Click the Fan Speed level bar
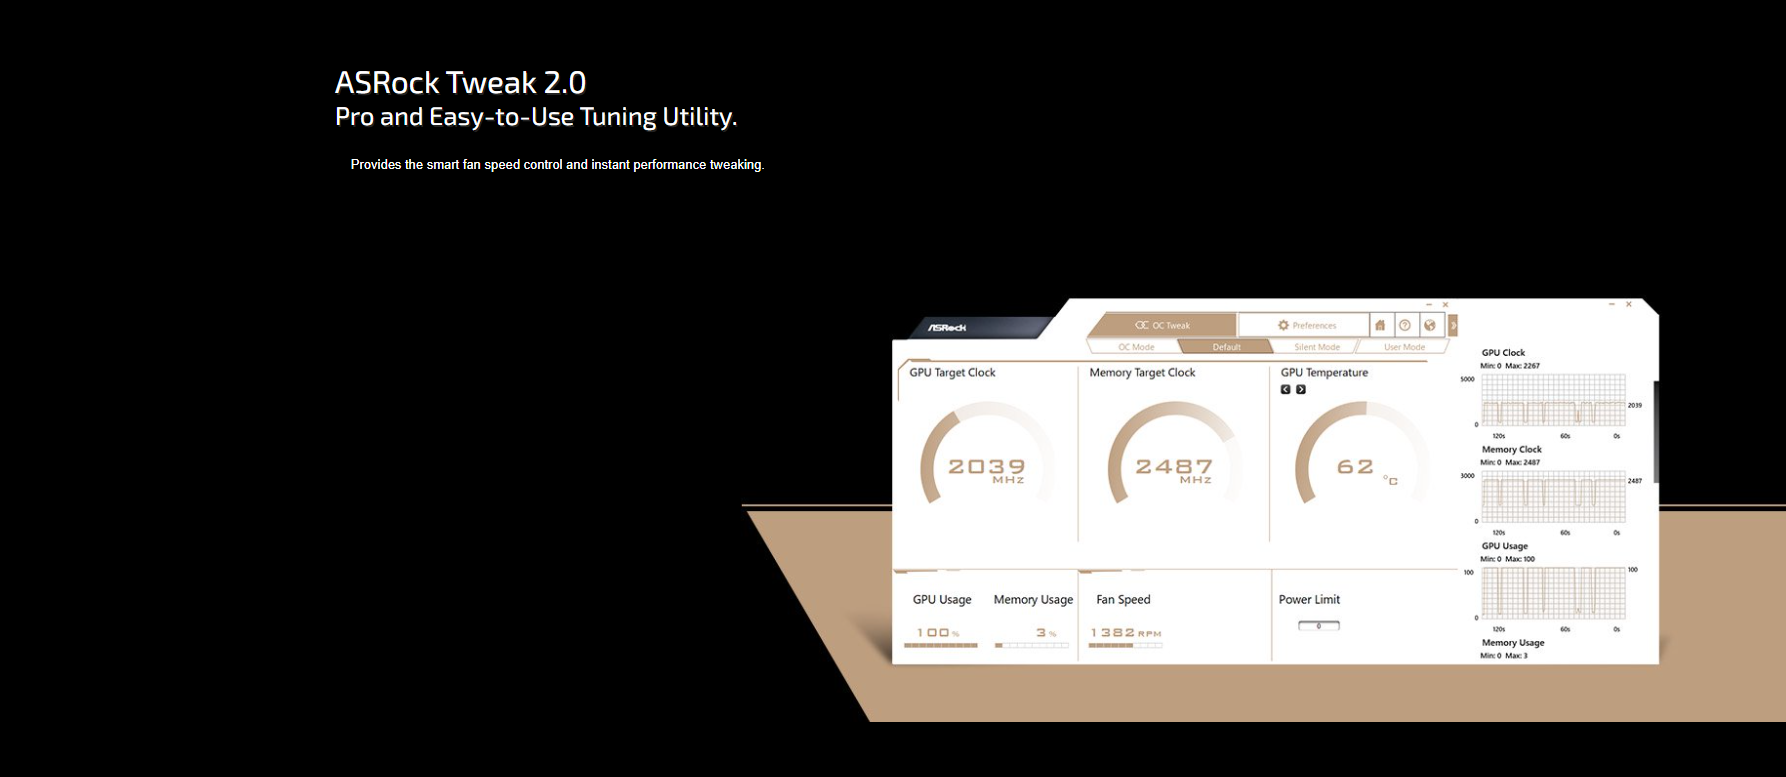Image resolution: width=1786 pixels, height=777 pixels. [x=1125, y=646]
